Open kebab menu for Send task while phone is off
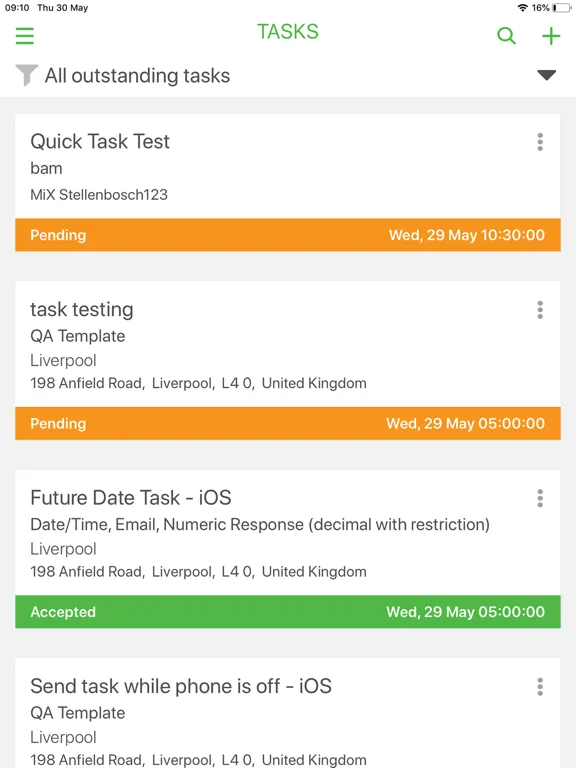Screen dimensions: 576x768 click(540, 687)
